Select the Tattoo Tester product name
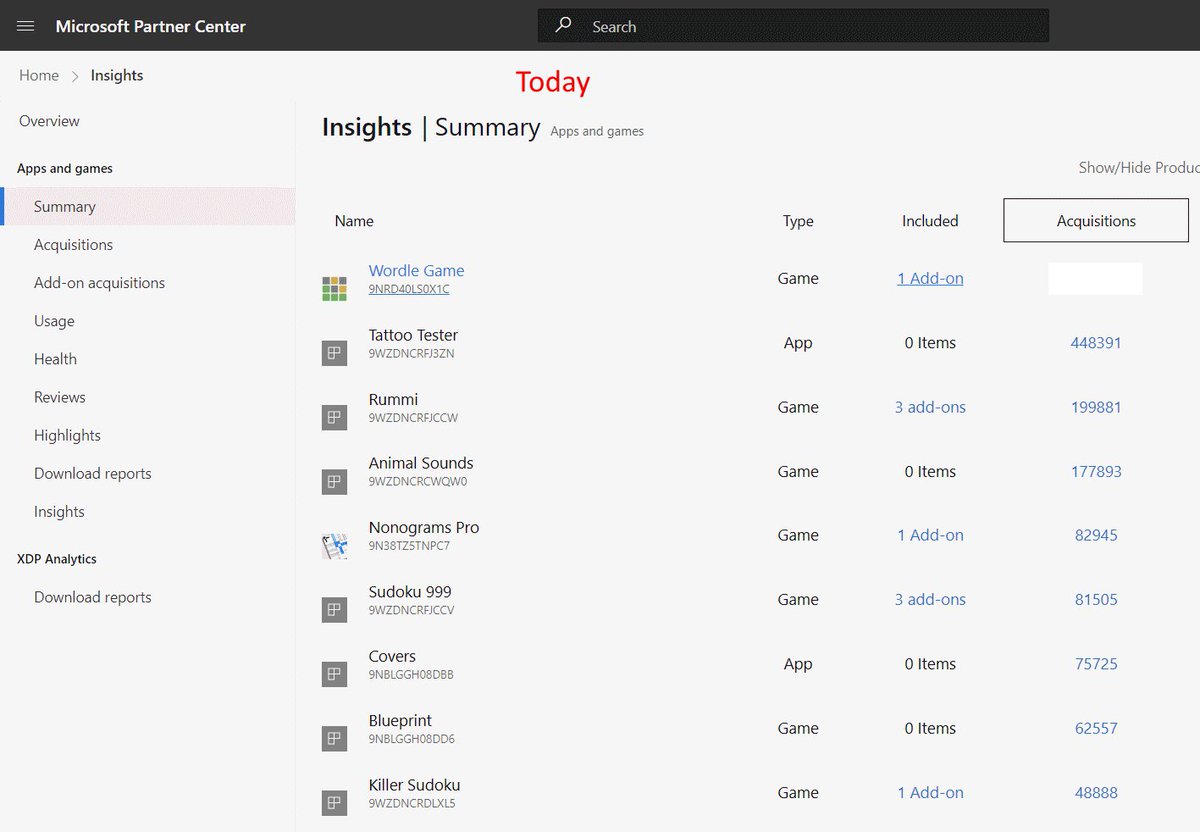This screenshot has height=832, width=1200. click(x=413, y=335)
